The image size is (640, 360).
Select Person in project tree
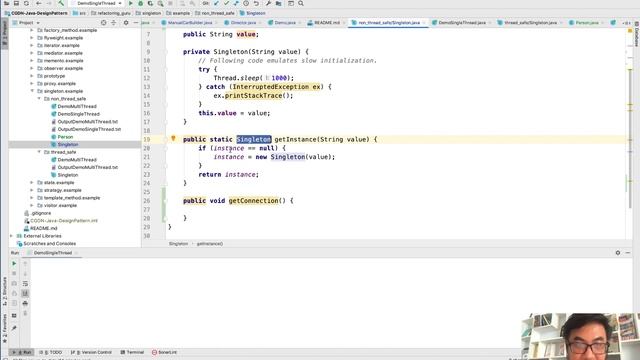[65, 137]
